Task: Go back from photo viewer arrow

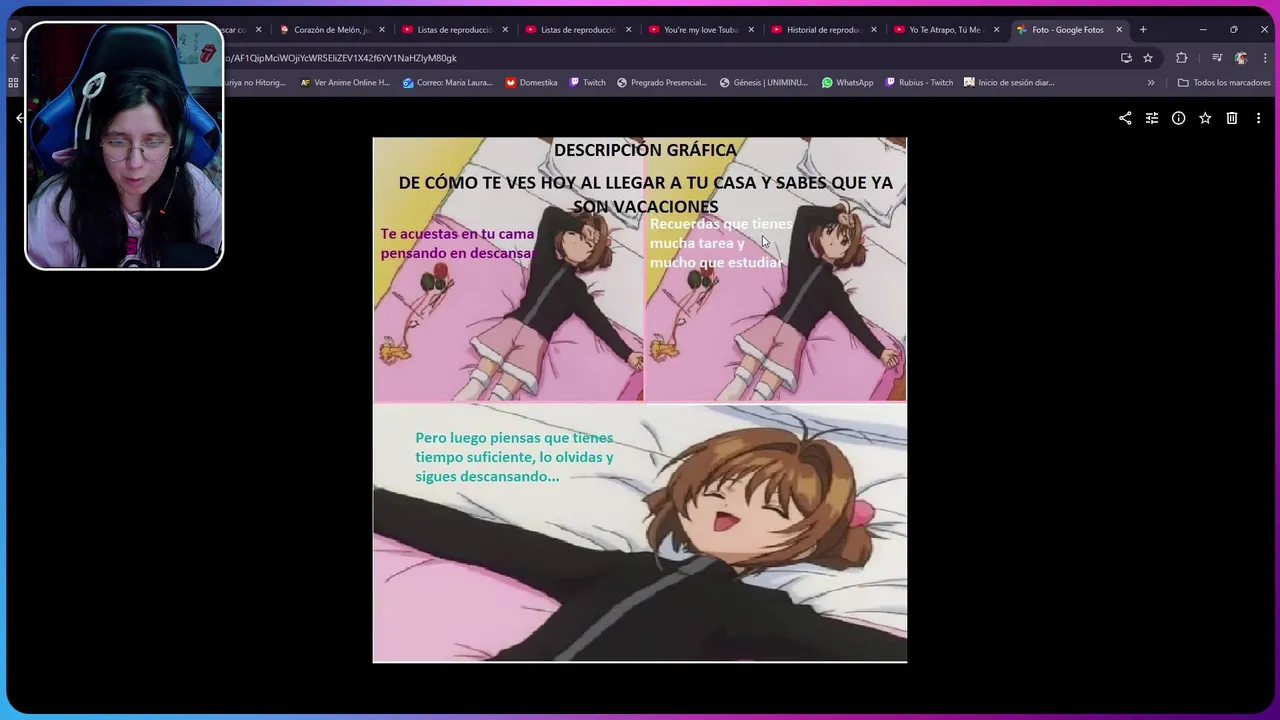Action: click(20, 118)
